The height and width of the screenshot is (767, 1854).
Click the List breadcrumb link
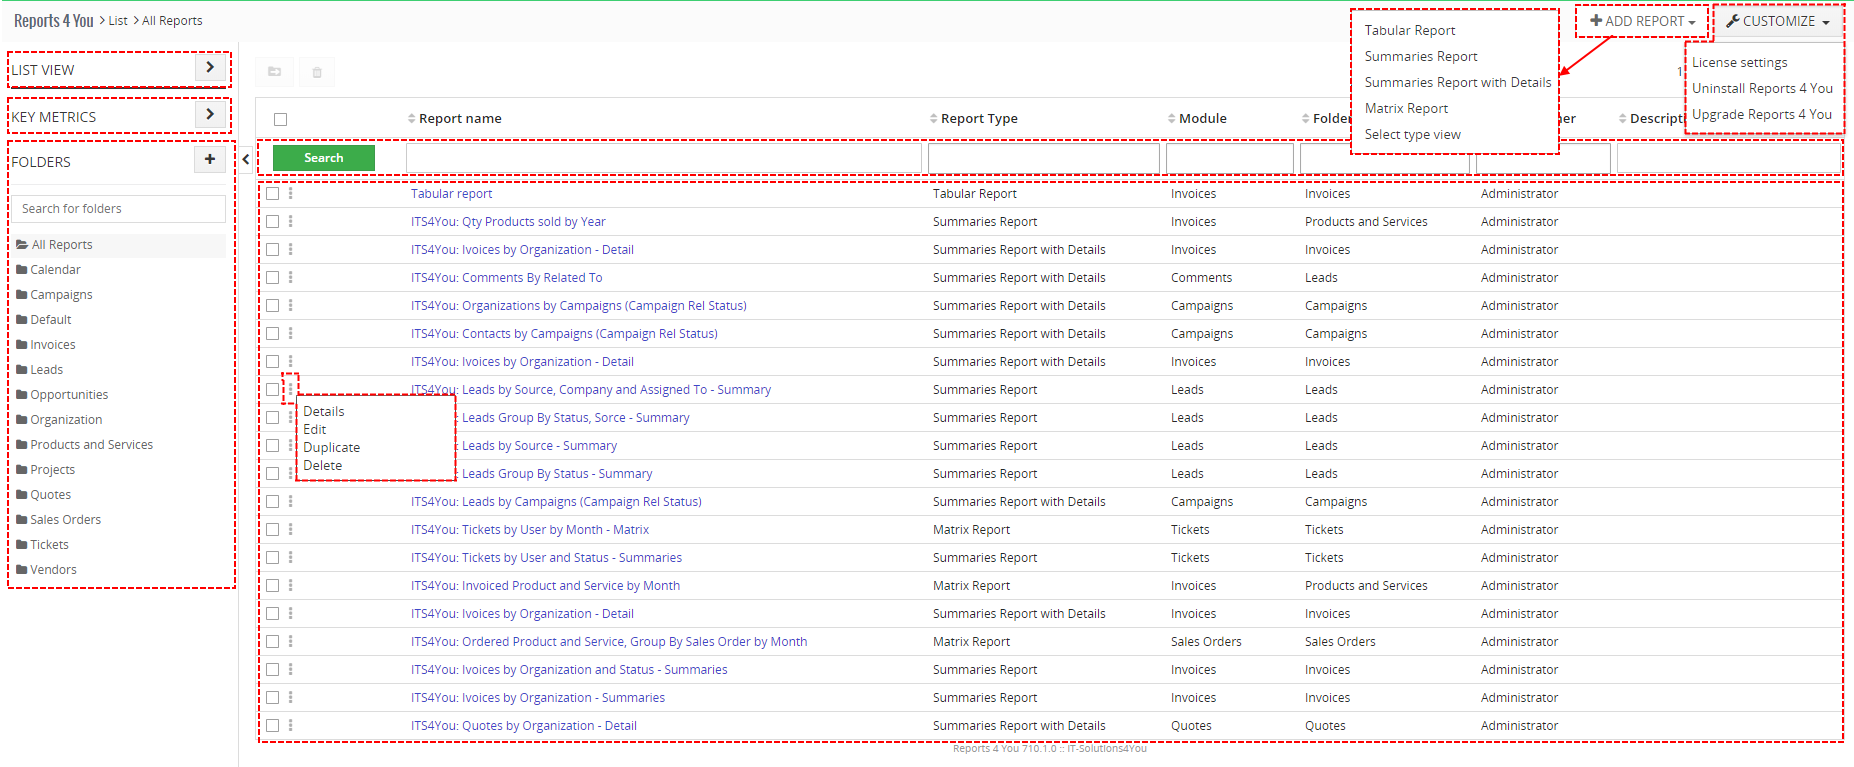pos(118,21)
